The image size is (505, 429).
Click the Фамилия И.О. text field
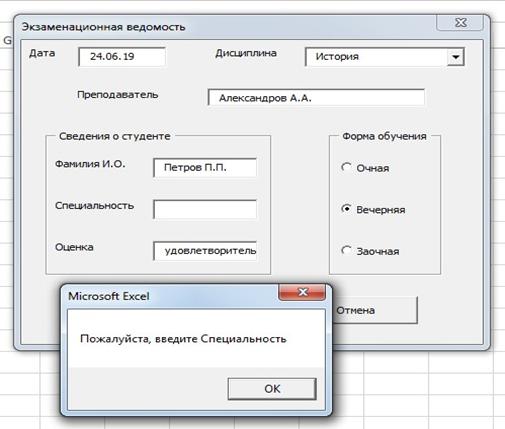(205, 167)
